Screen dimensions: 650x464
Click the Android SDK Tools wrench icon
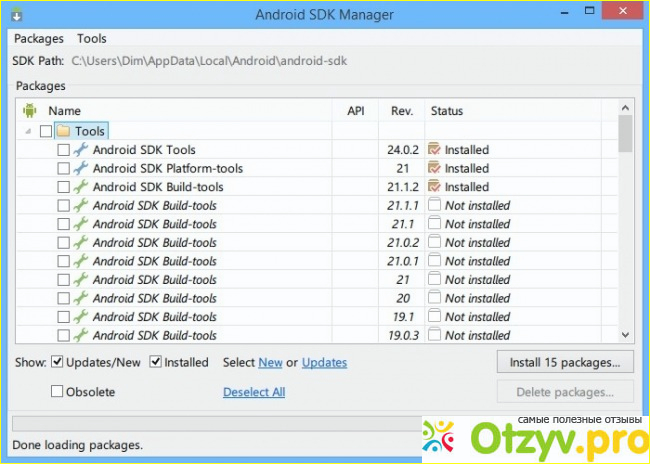tap(81, 150)
